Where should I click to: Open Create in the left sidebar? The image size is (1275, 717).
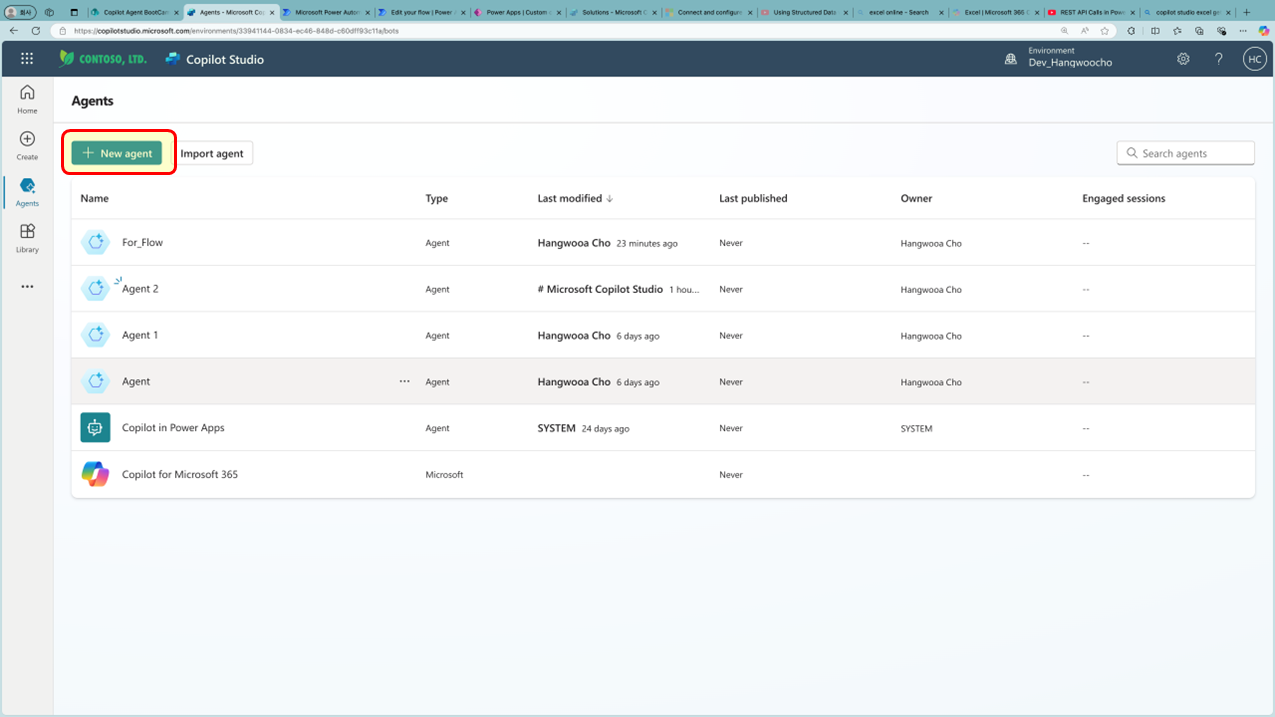point(27,145)
